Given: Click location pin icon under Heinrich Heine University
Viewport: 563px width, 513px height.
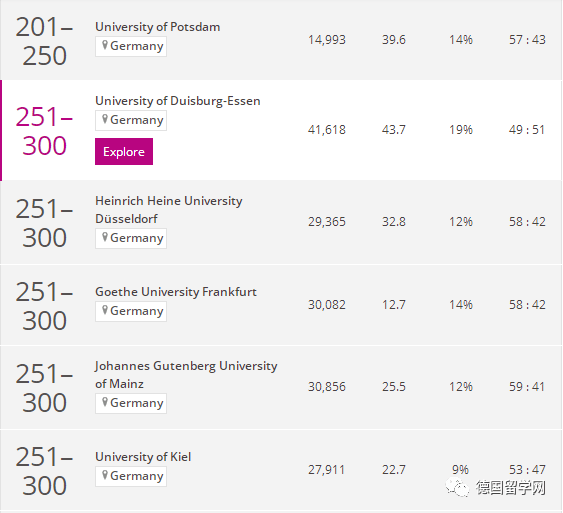Looking at the screenshot, I should click(105, 237).
